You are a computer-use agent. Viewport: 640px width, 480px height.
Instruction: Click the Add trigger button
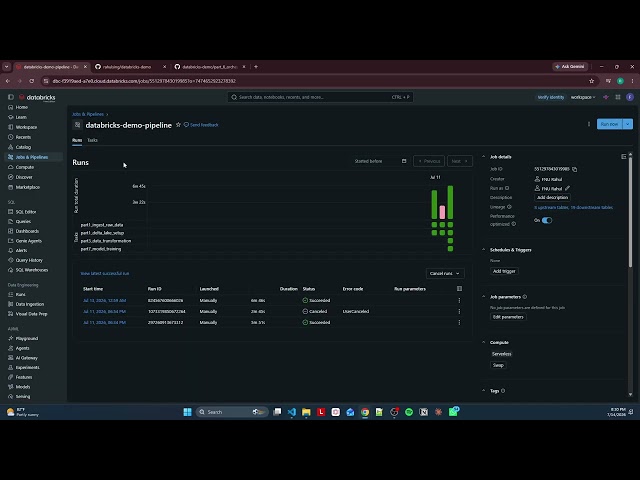[504, 271]
